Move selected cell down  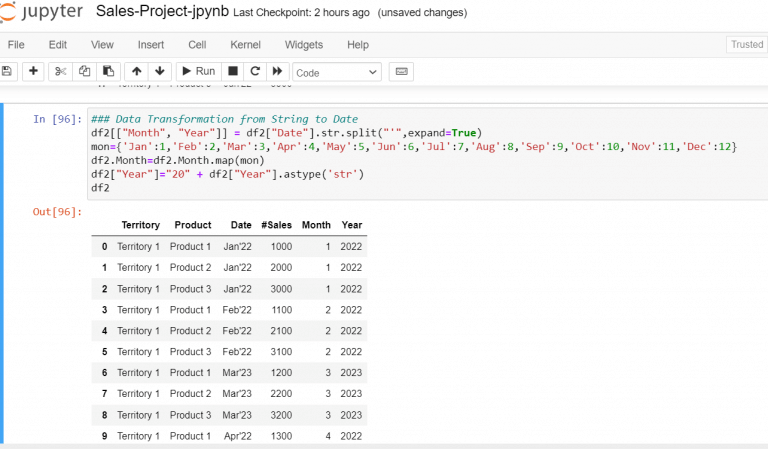[x=159, y=71]
